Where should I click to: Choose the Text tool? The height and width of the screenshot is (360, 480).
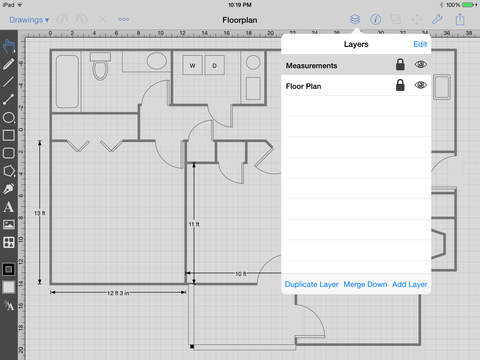[9, 207]
